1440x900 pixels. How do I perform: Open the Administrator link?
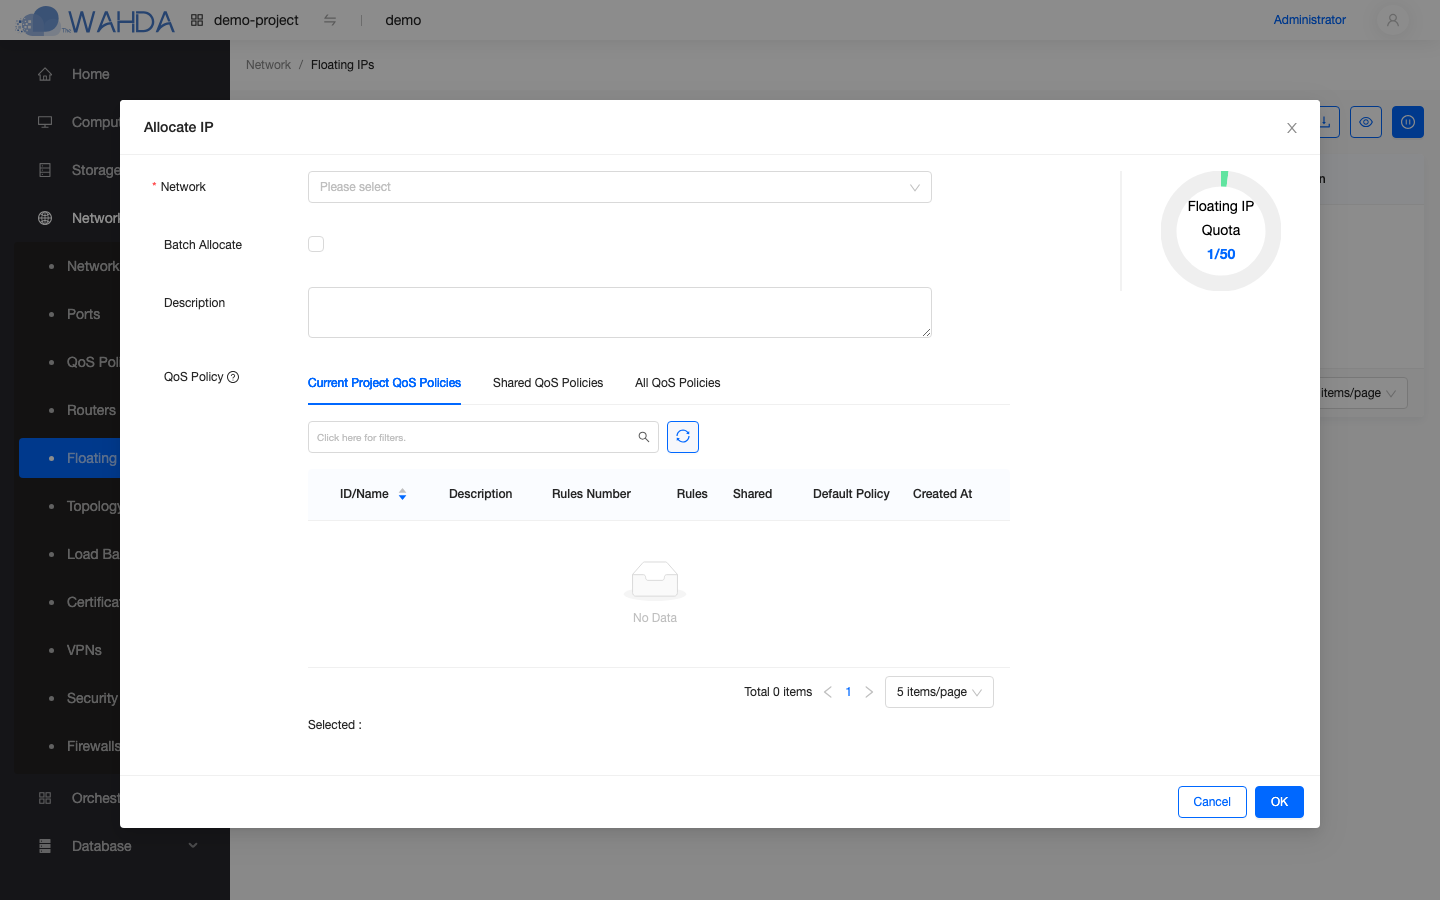(x=1309, y=20)
